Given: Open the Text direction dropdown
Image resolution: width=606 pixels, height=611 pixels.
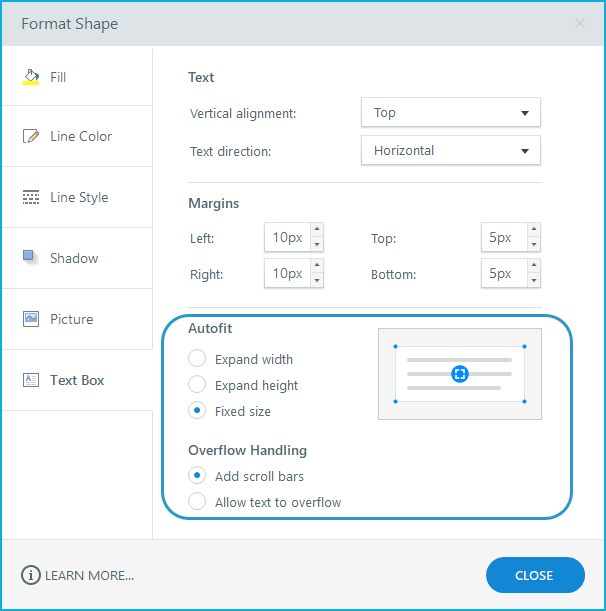Looking at the screenshot, I should [451, 150].
